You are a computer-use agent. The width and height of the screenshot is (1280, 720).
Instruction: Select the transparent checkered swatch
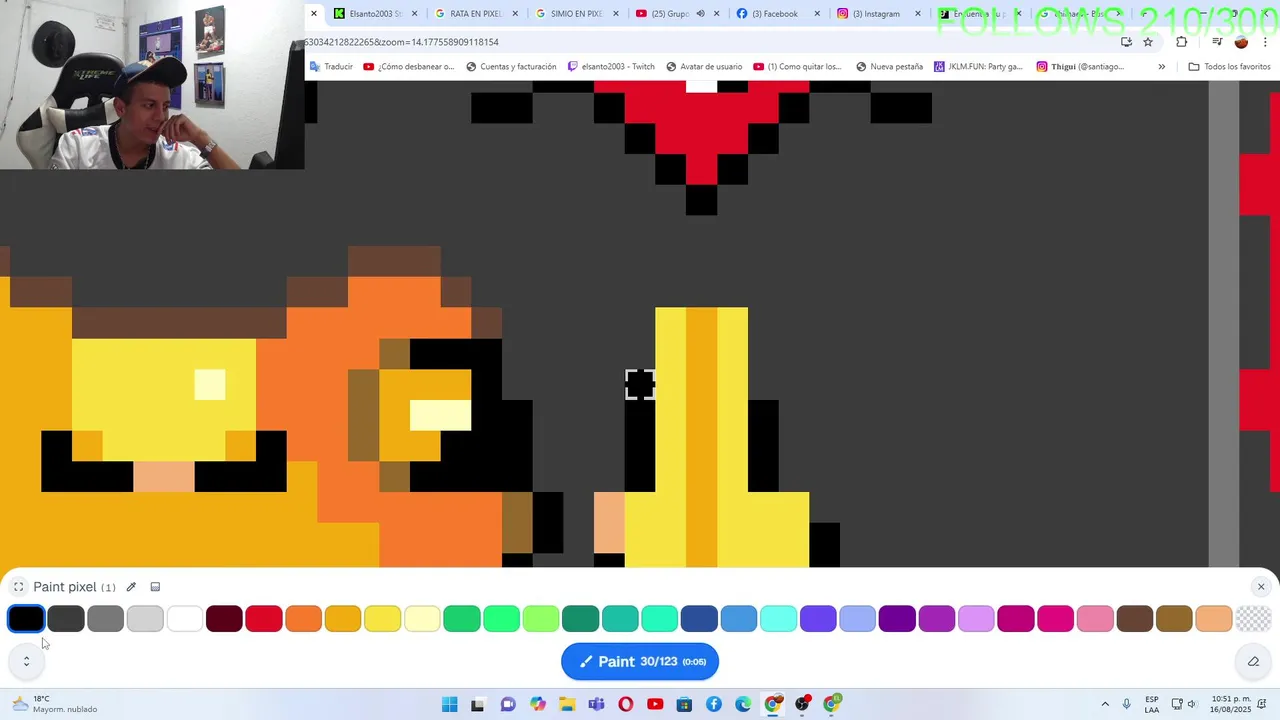(x=1253, y=619)
